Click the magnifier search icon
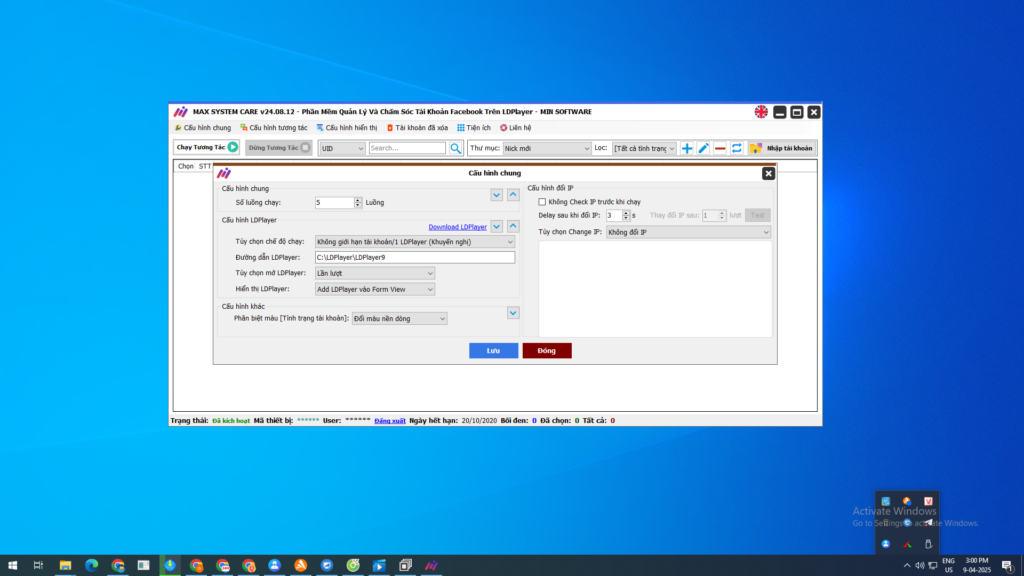Viewport: 1024px width, 576px height. tap(455, 148)
